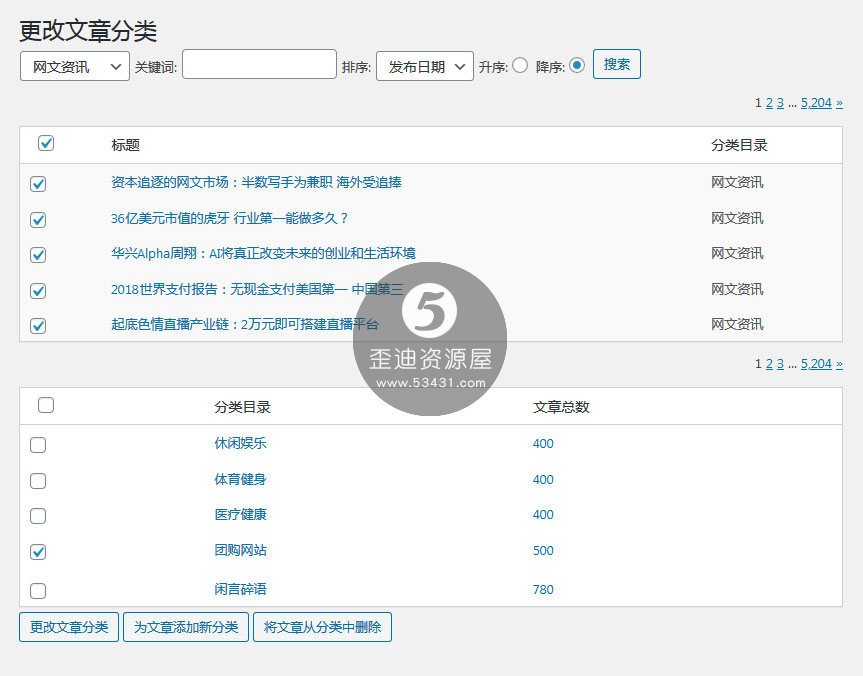Open the 医疗健康 category link
Viewport: 863px width, 676px height.
[x=240, y=515]
